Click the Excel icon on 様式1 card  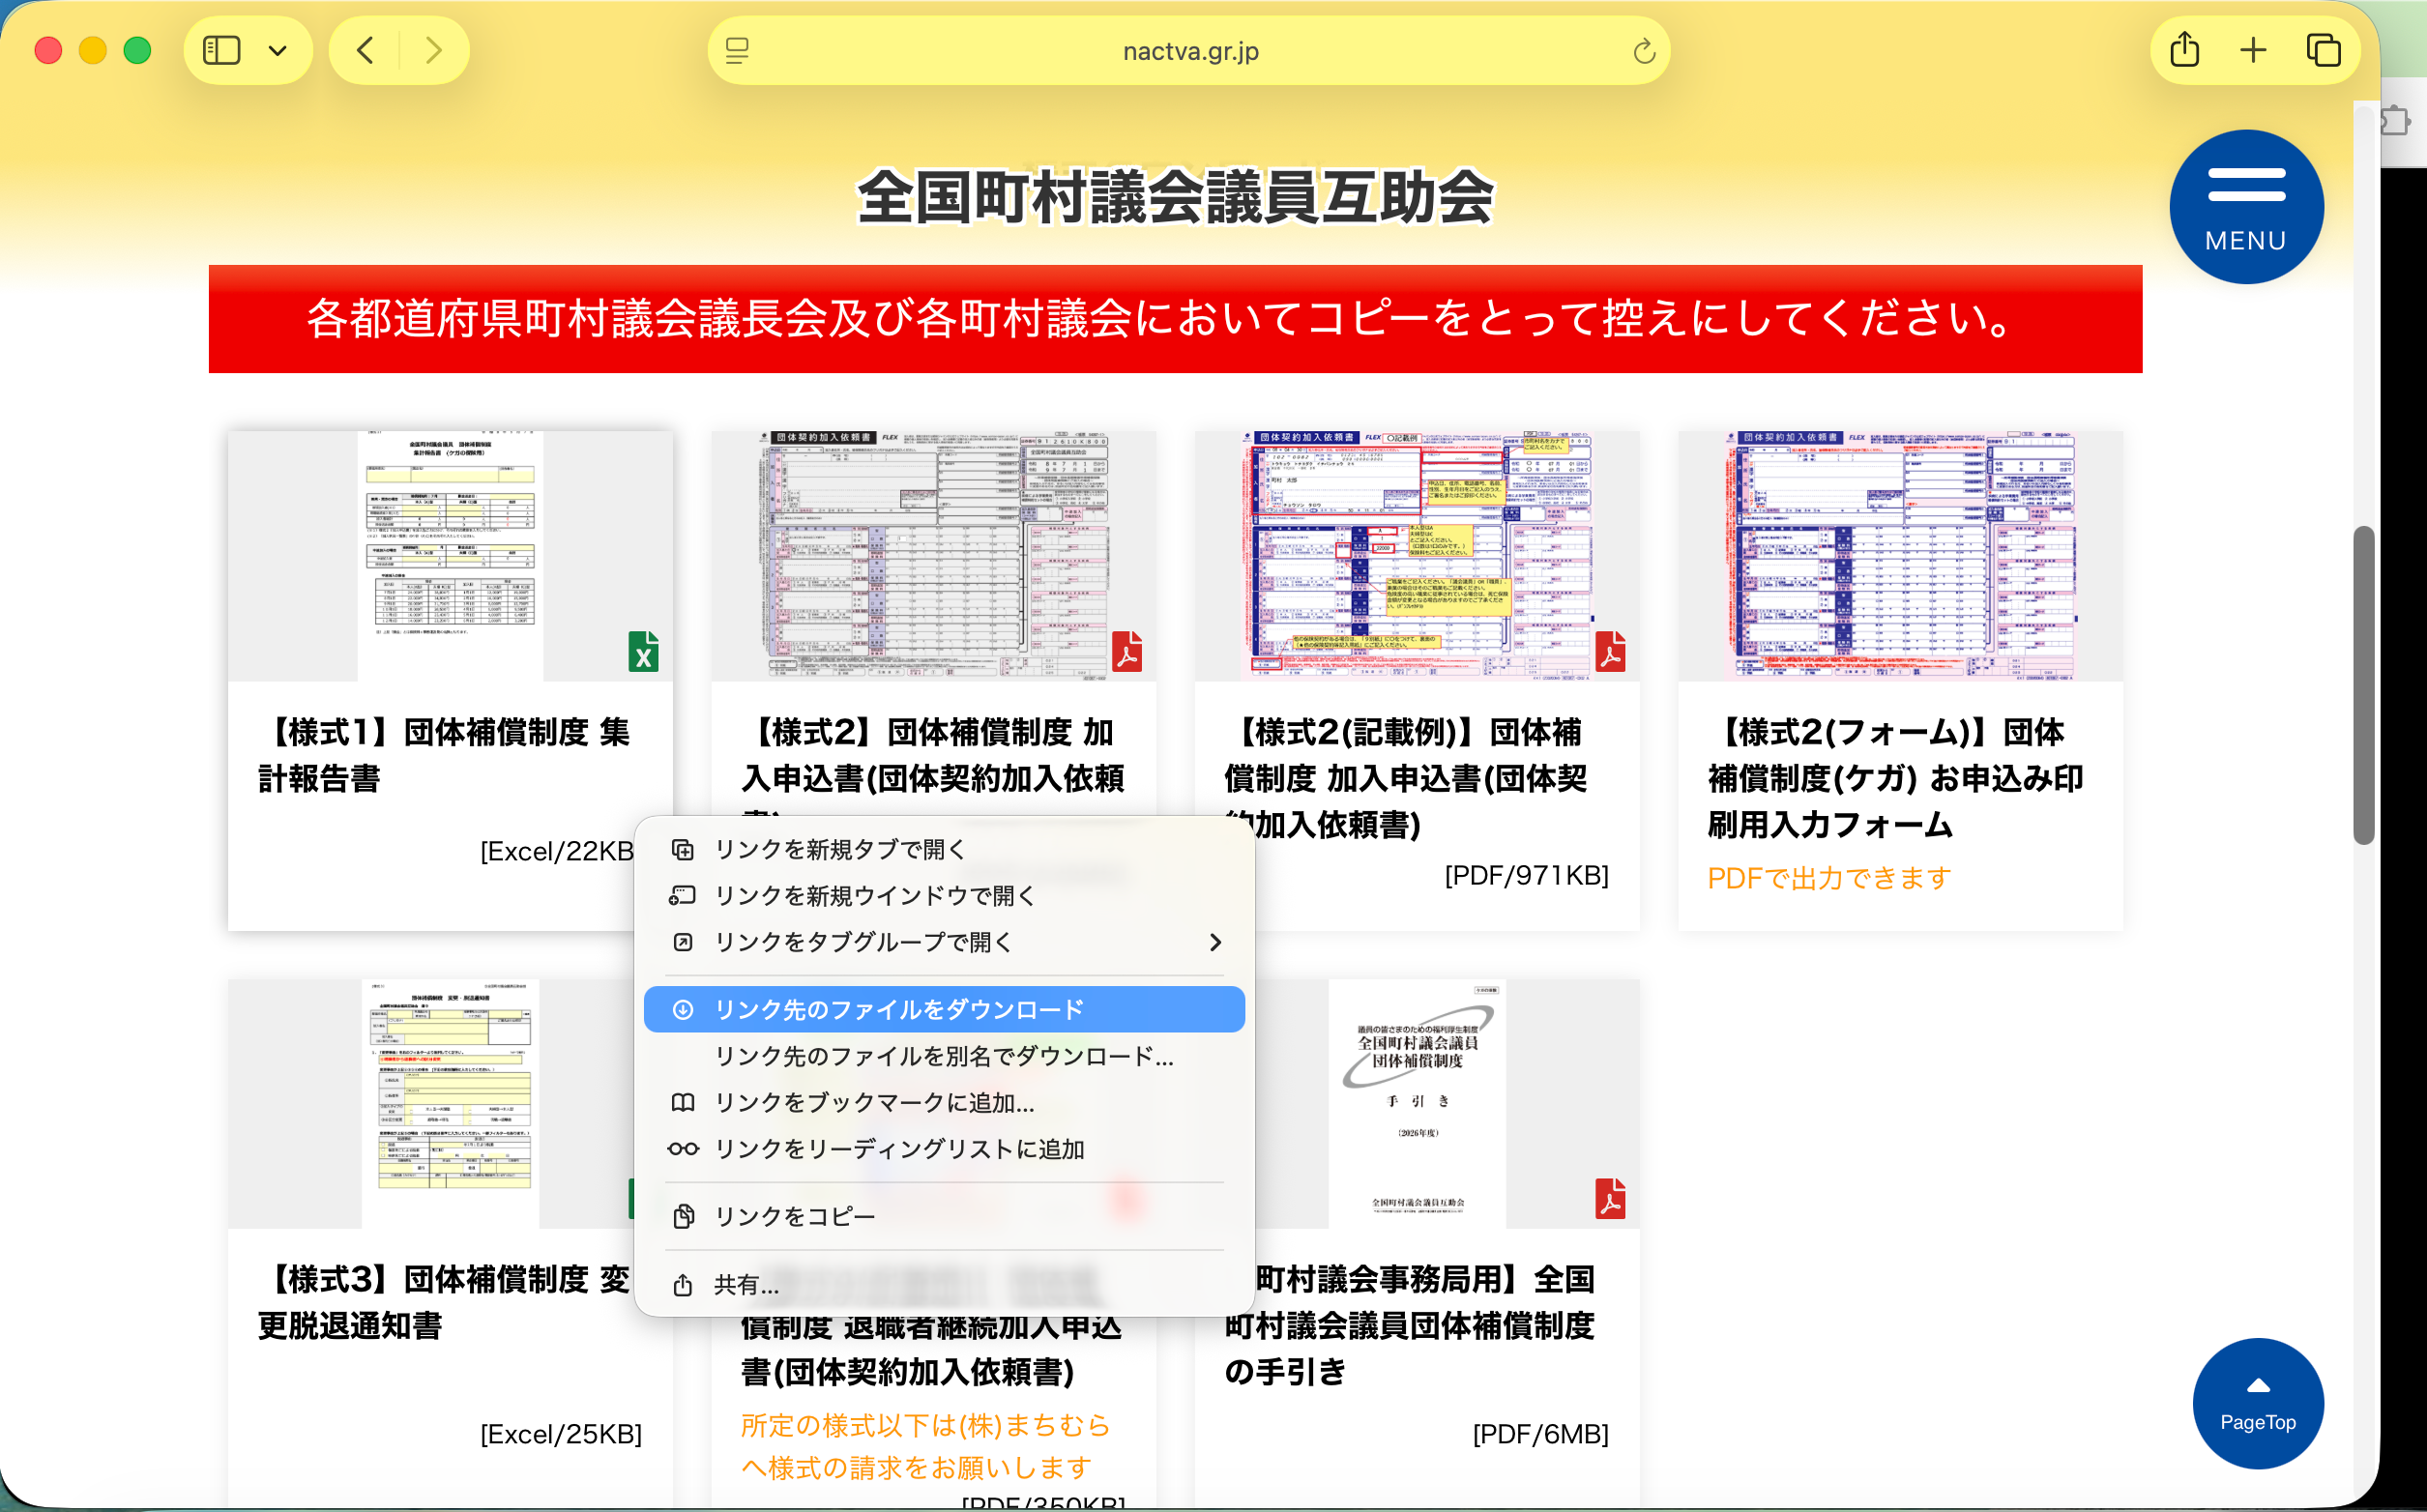643,651
